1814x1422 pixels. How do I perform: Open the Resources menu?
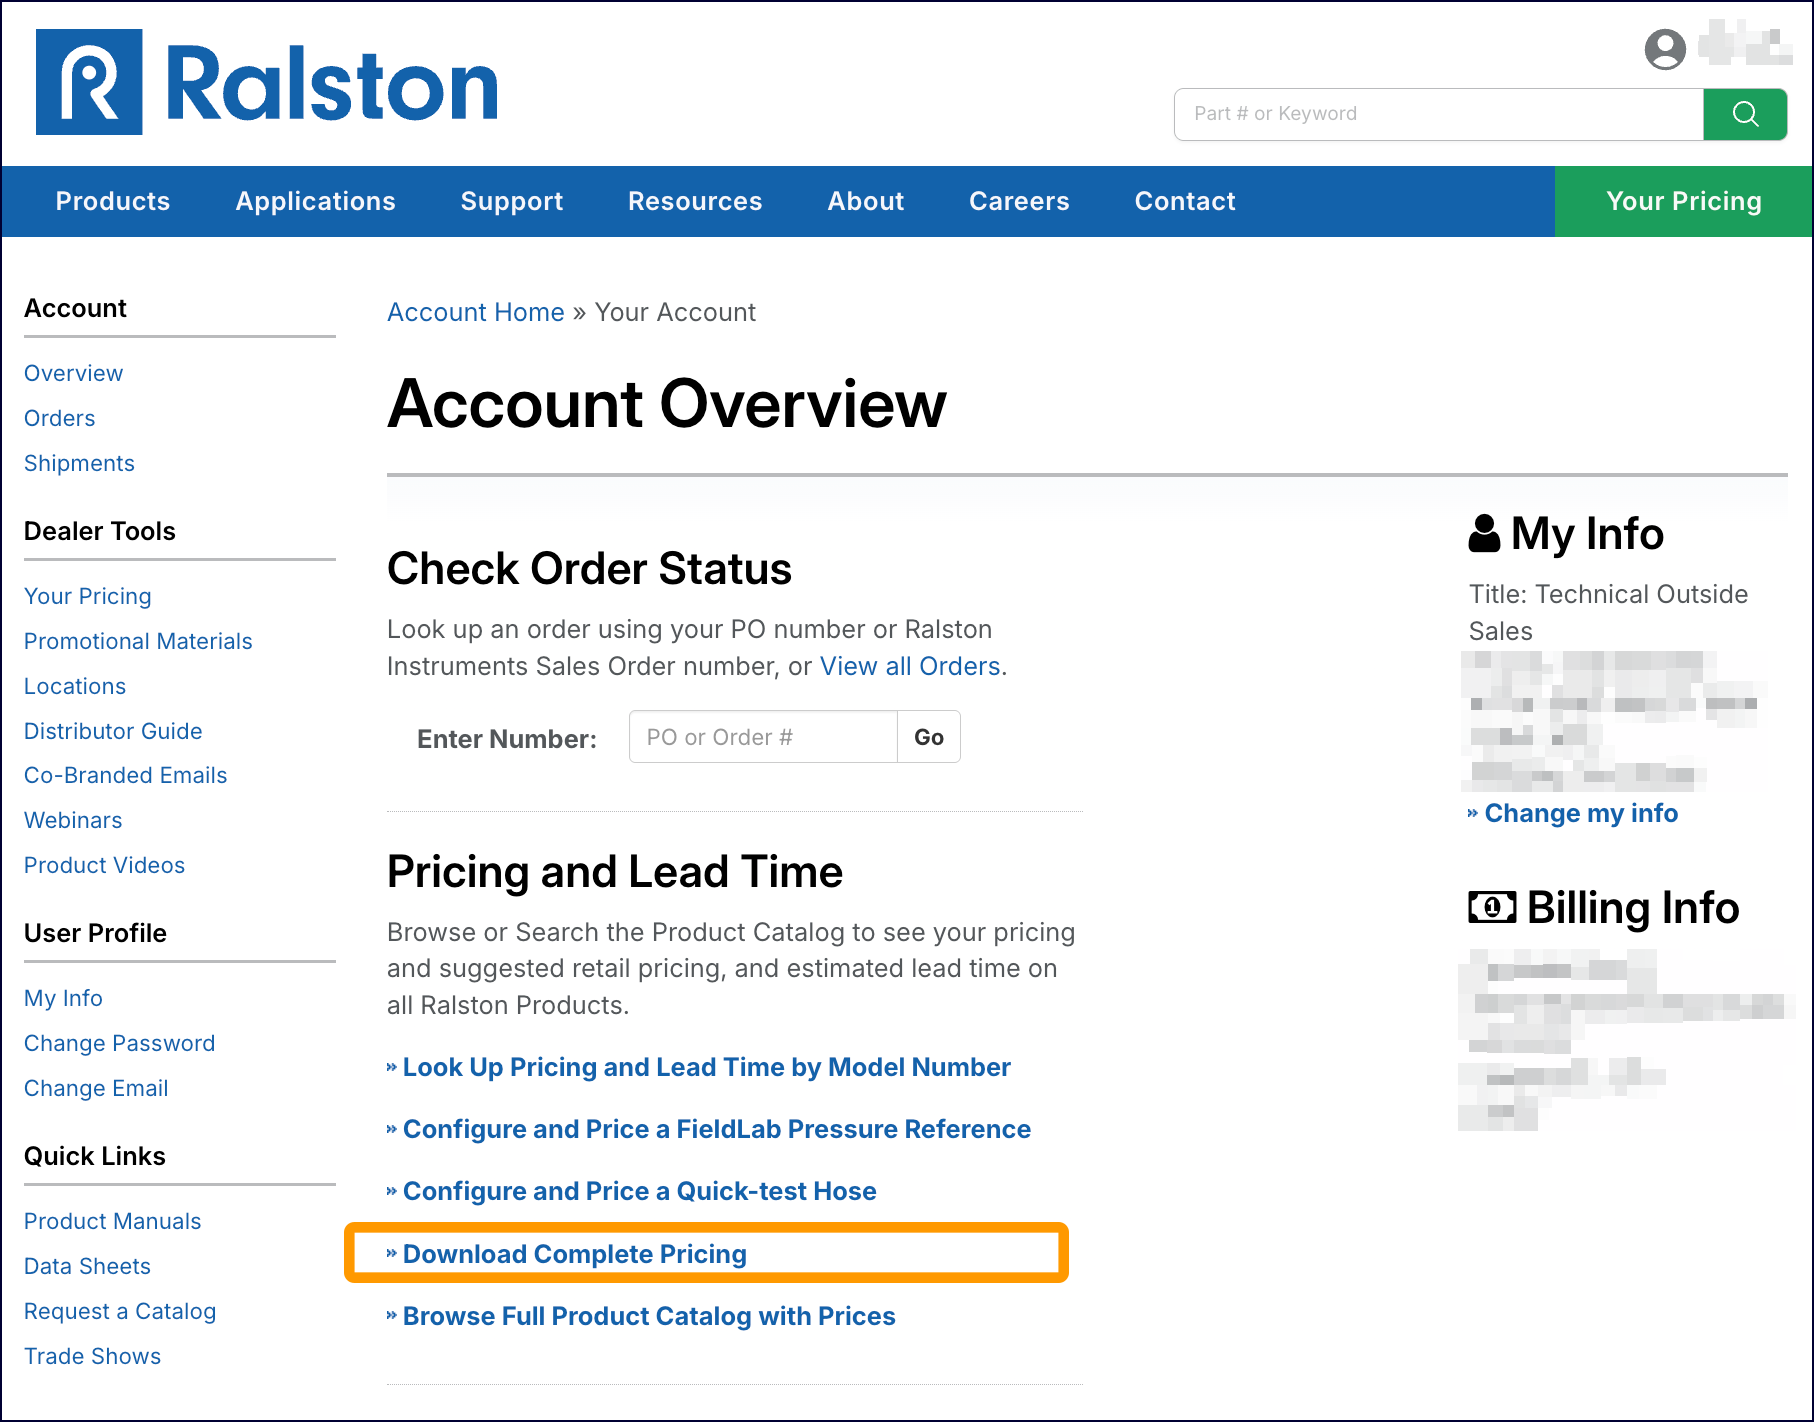[695, 201]
